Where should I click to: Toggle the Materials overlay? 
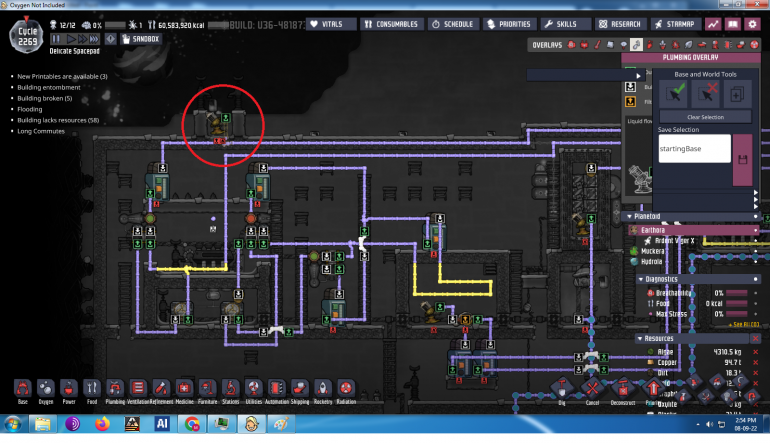click(x=610, y=45)
